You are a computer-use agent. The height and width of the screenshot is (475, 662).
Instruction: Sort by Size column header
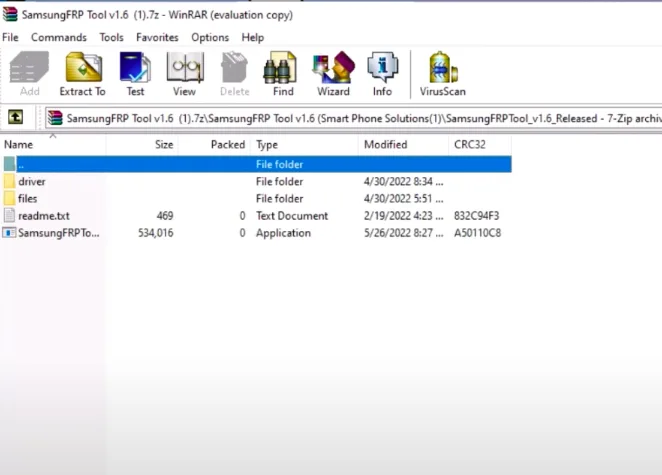(142, 144)
